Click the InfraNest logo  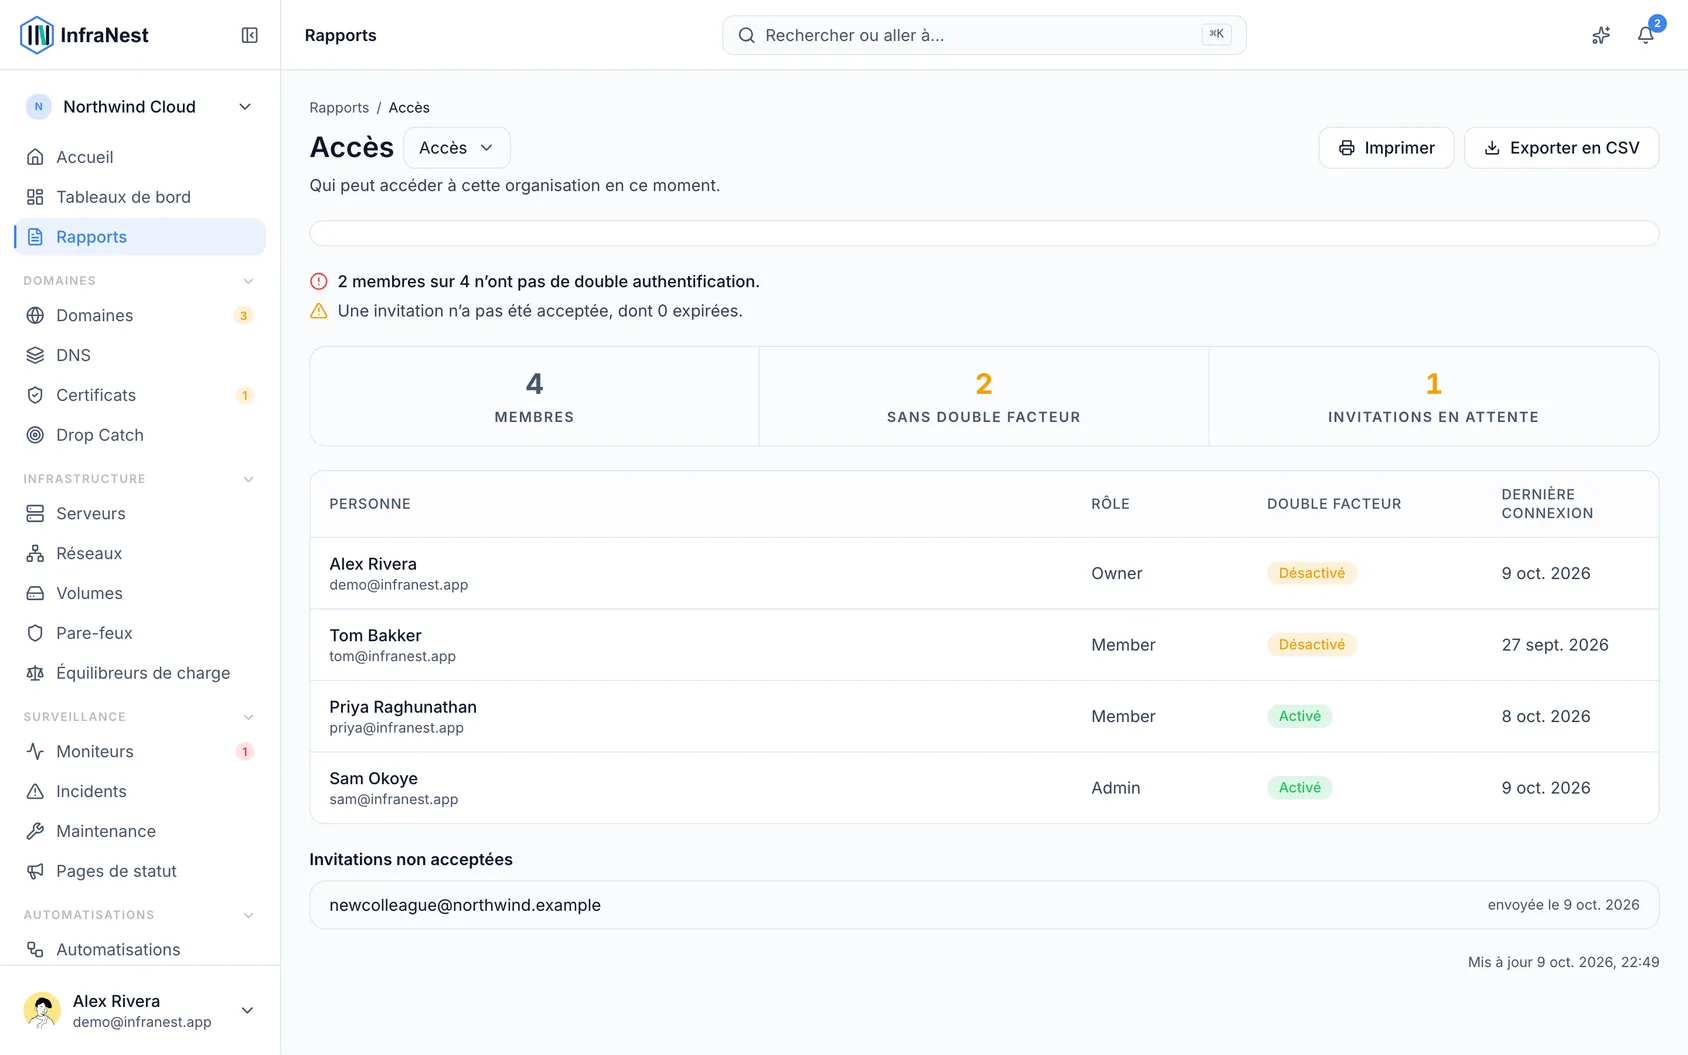[84, 35]
